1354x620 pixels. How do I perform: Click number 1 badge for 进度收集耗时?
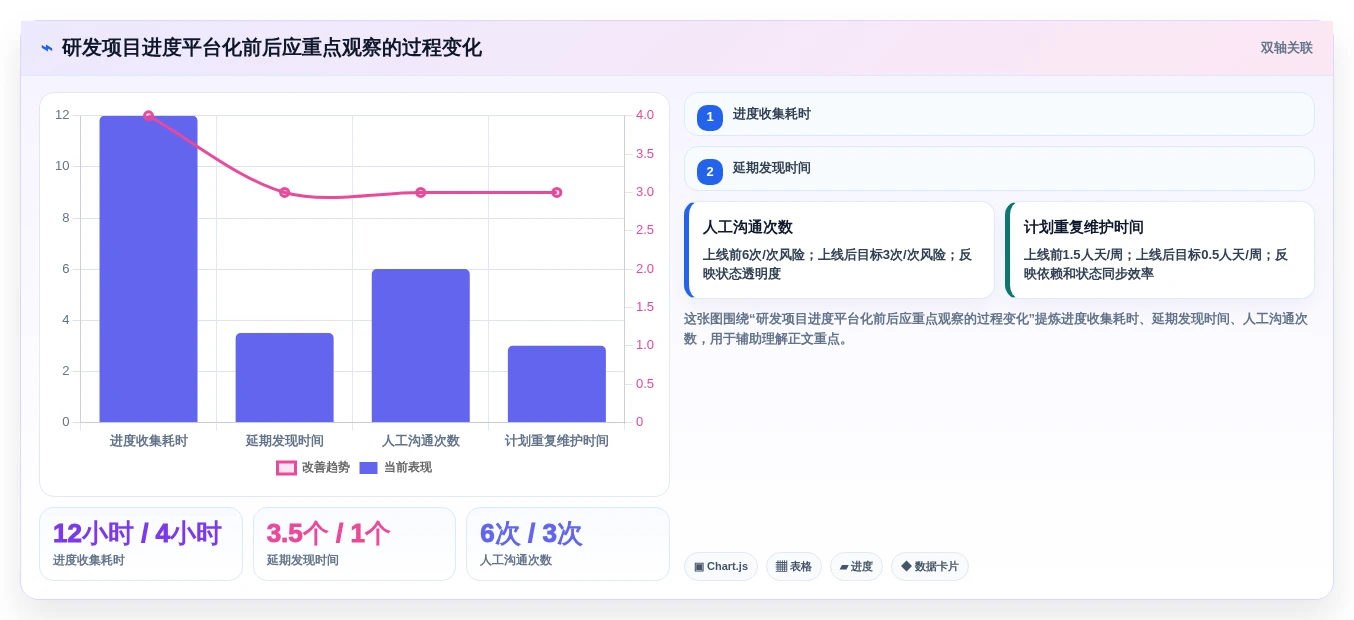[x=710, y=117]
